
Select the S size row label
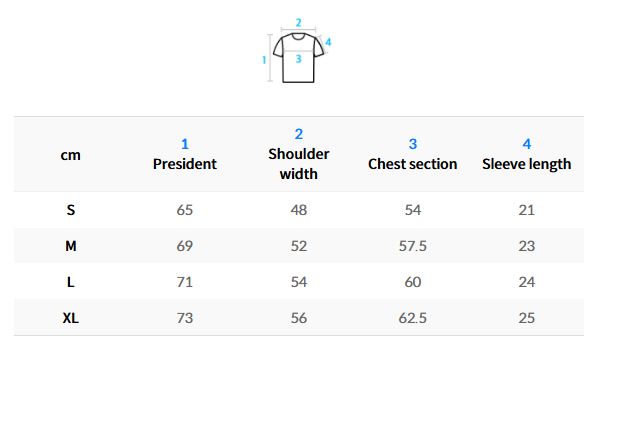coord(70,210)
